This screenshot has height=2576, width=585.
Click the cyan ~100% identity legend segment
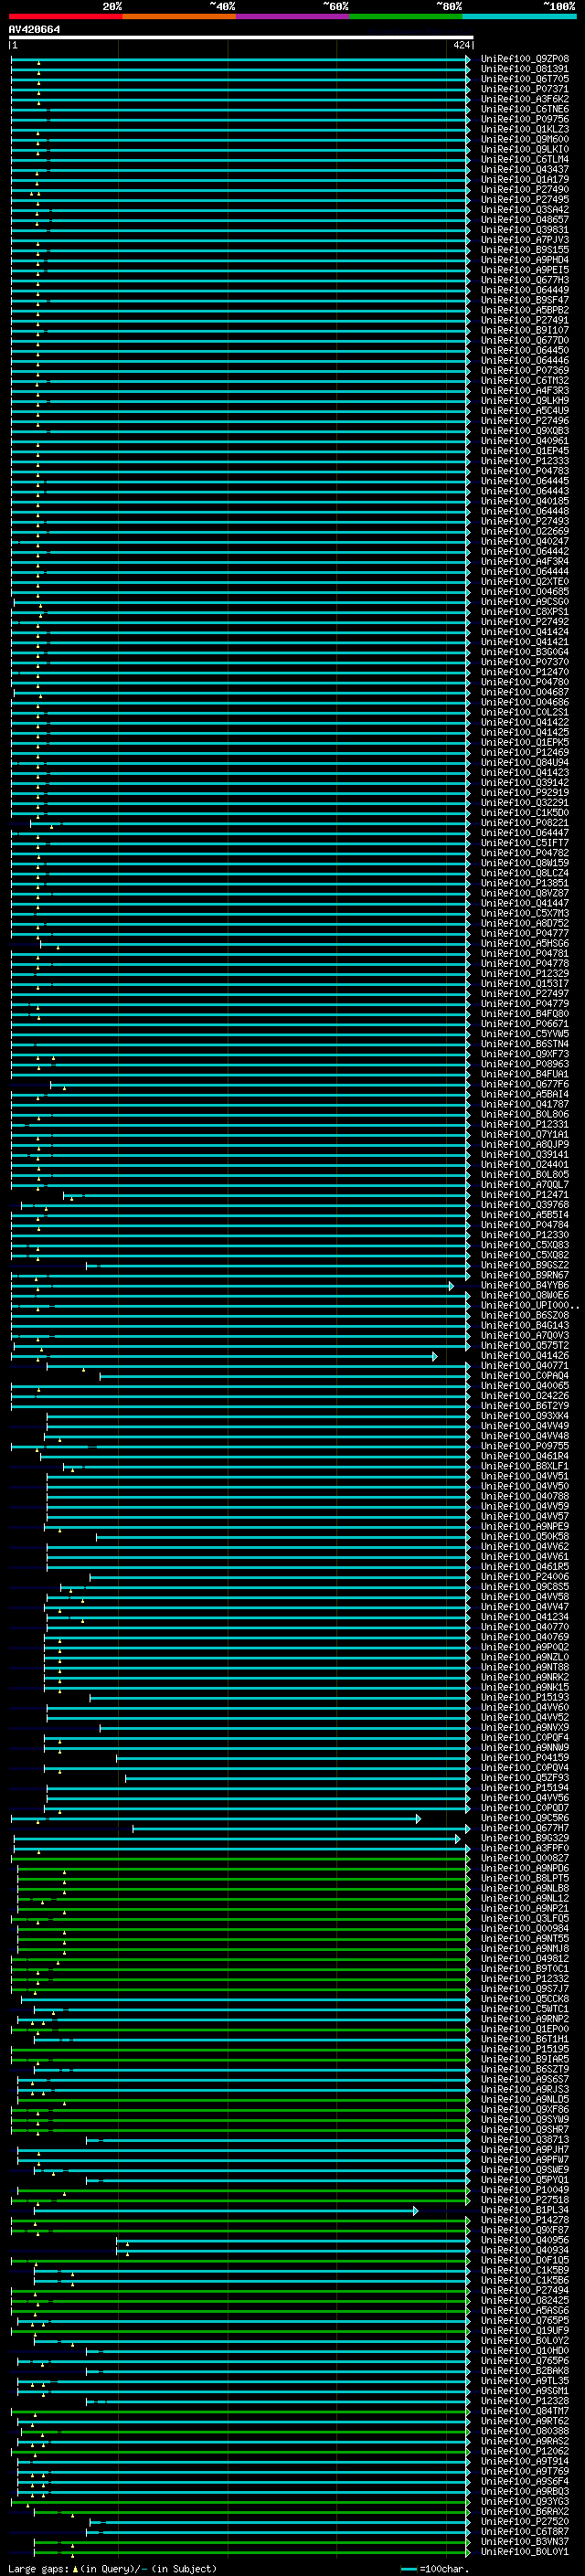(519, 17)
